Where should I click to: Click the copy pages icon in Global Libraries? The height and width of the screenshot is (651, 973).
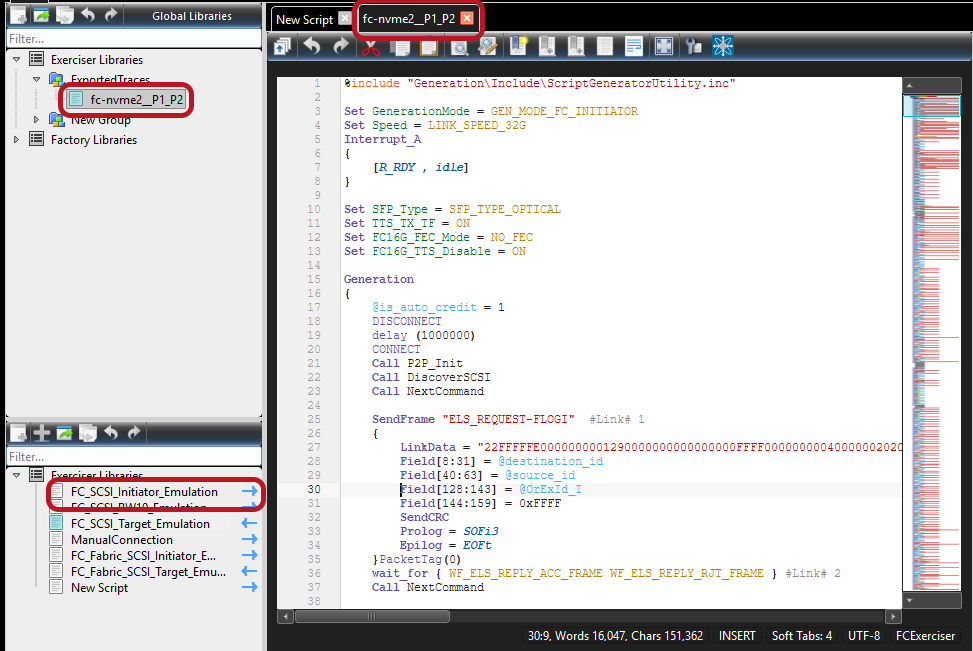pos(65,15)
